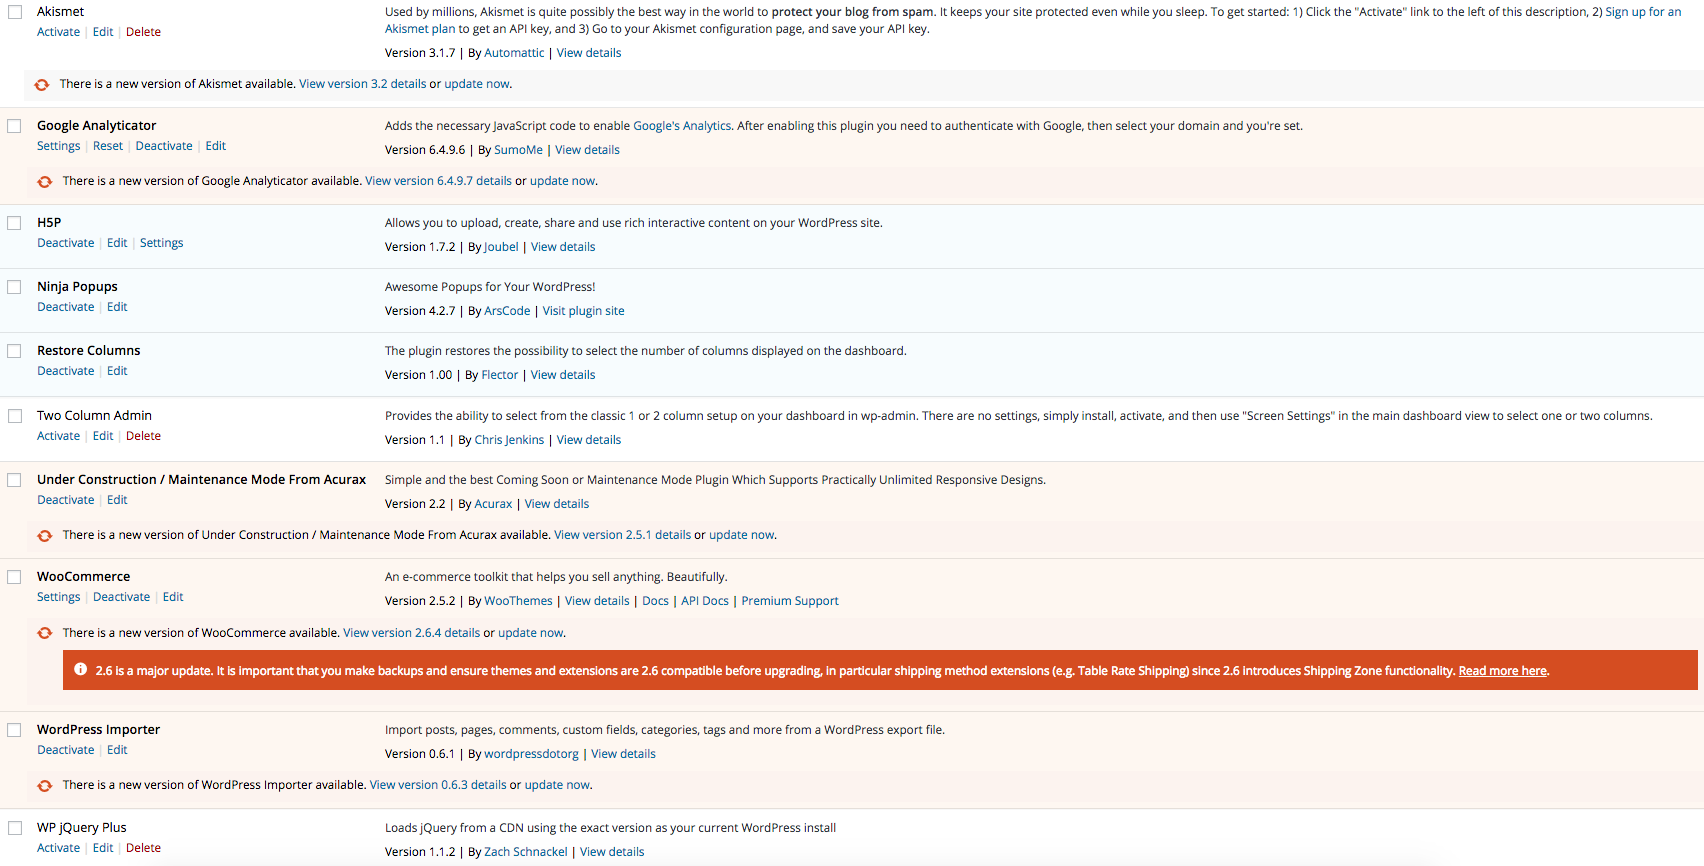View details of H5P plugin

tap(563, 247)
